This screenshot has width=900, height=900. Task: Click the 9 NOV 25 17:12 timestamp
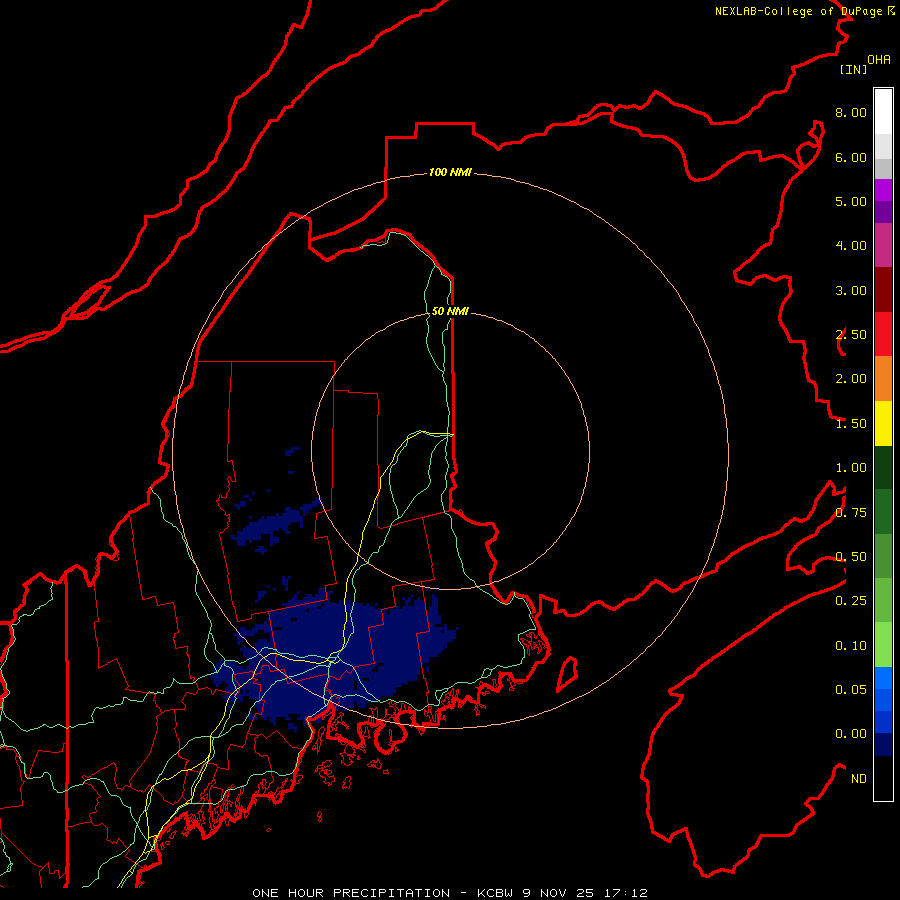coord(584,893)
